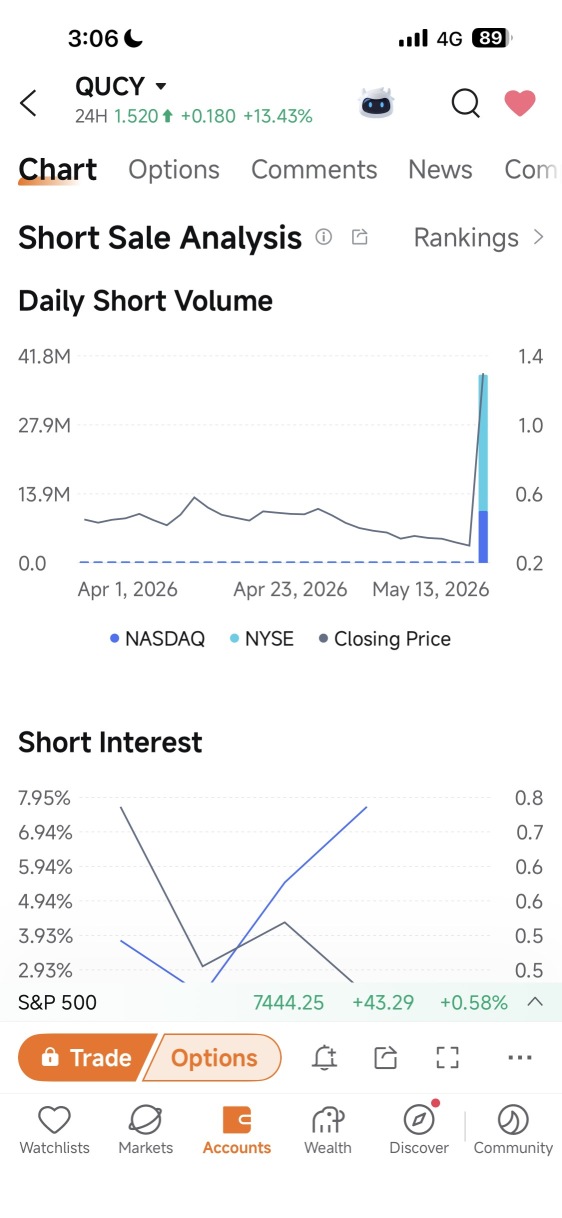Screen dimensions: 562x1218
Task: Toggle the NASDAQ legend series
Action: pyautogui.click(x=157, y=638)
